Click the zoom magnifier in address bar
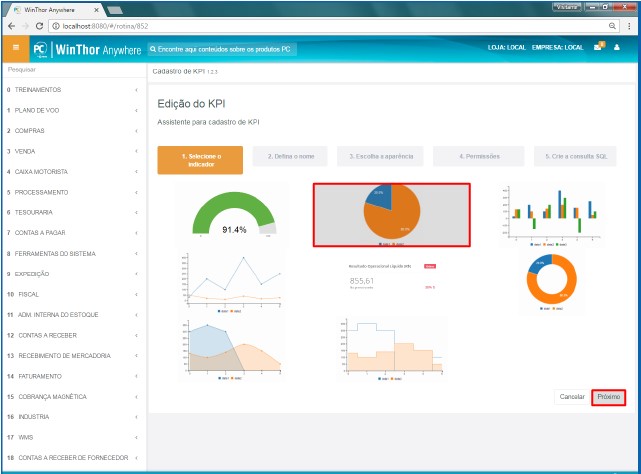 click(x=612, y=26)
